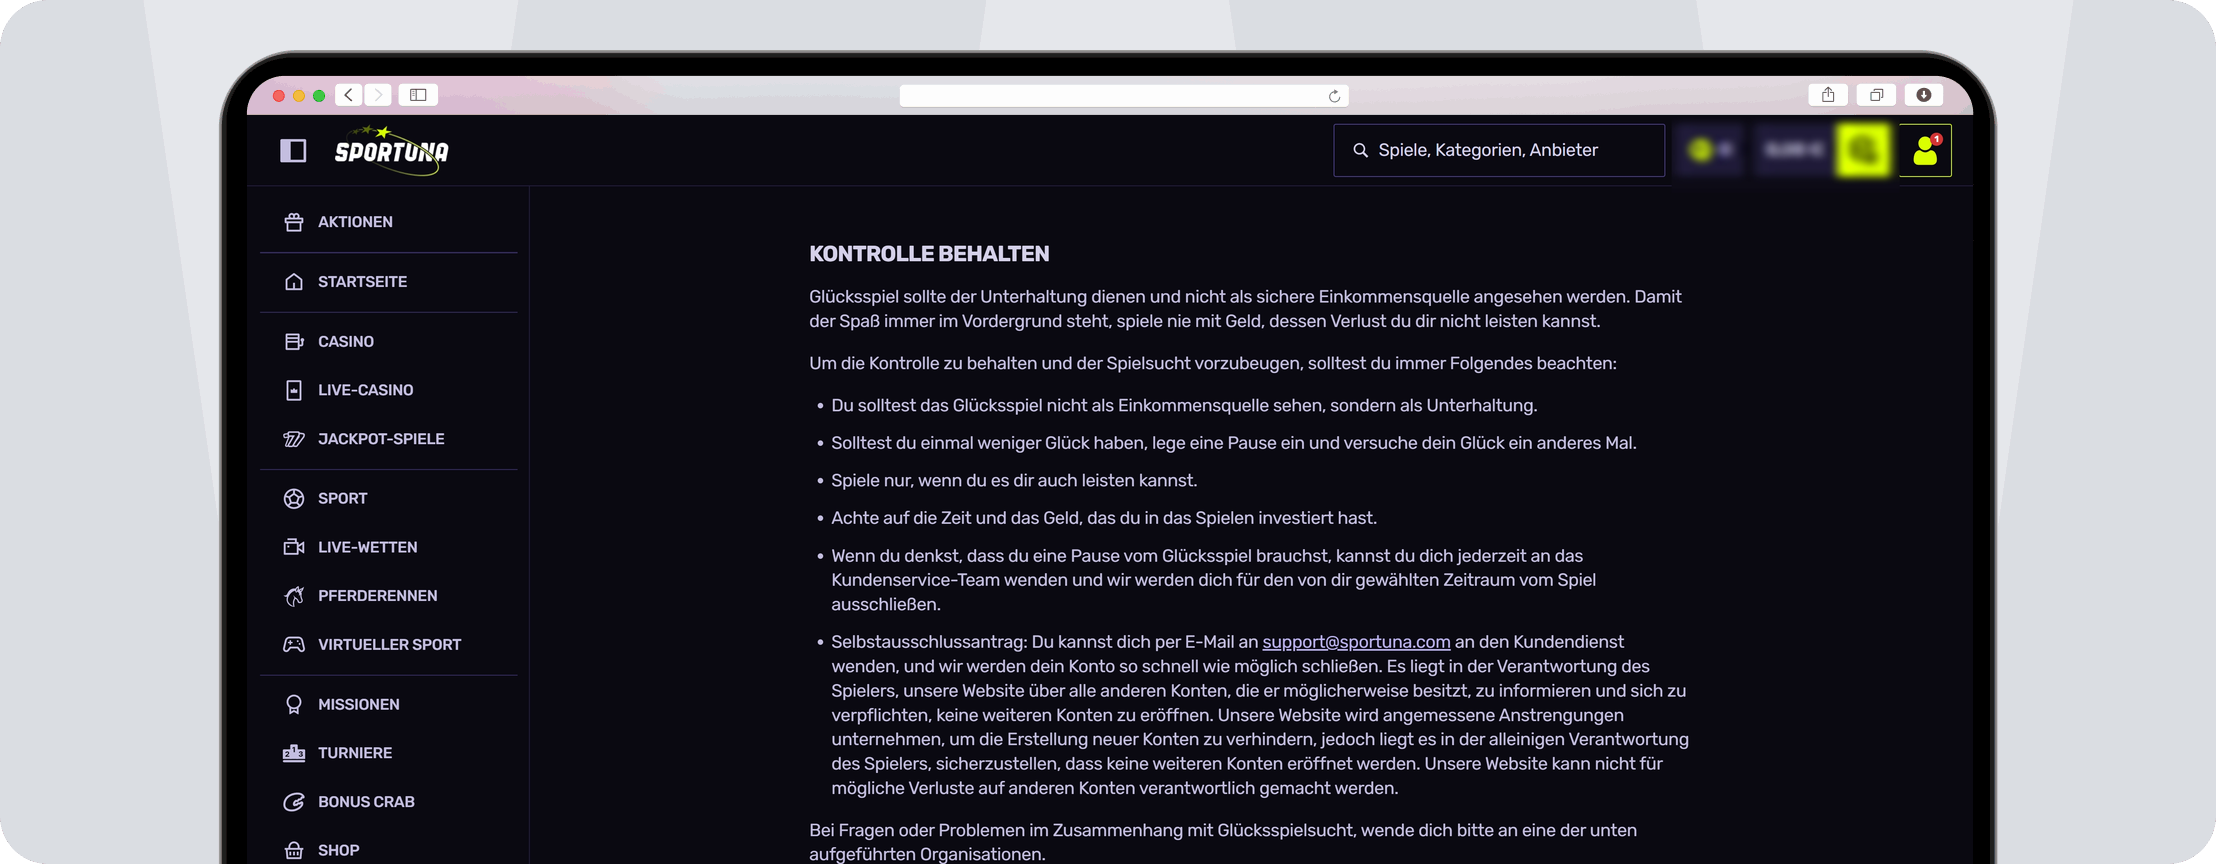Click the Sportuna logo
The image size is (2216, 864).
(392, 150)
